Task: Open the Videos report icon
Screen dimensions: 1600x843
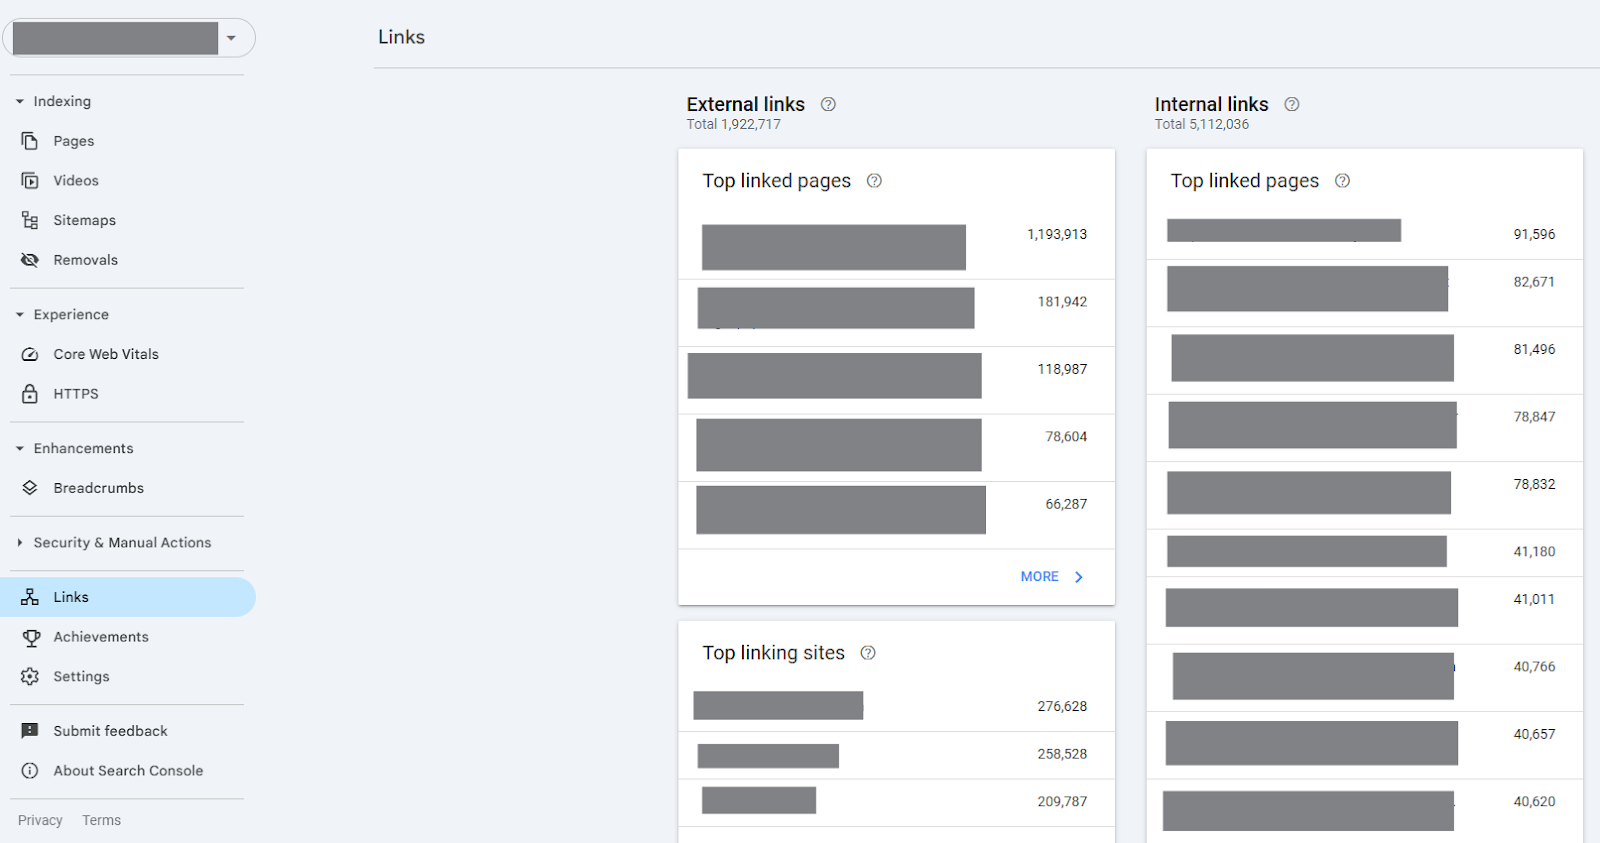Action: 30,181
